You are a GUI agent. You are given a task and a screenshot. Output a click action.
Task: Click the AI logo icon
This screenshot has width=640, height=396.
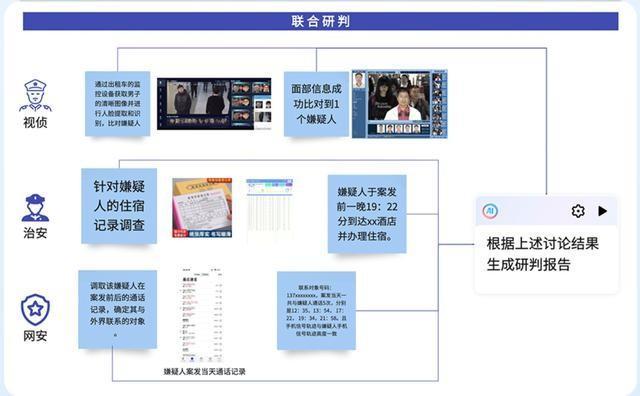(490, 211)
